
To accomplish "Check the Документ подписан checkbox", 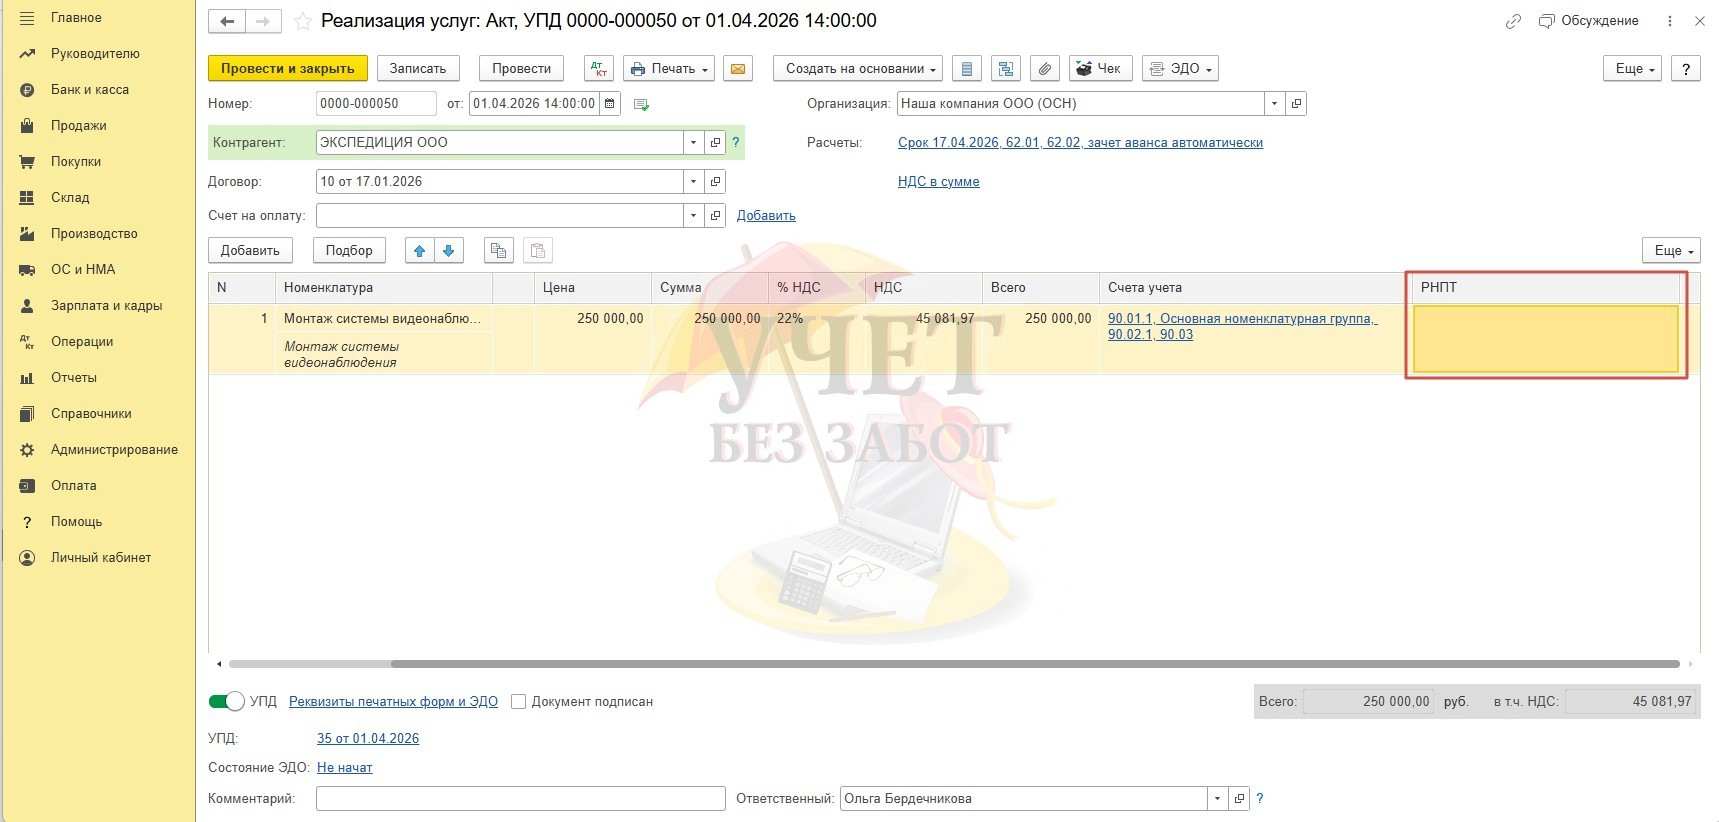I will tap(518, 702).
